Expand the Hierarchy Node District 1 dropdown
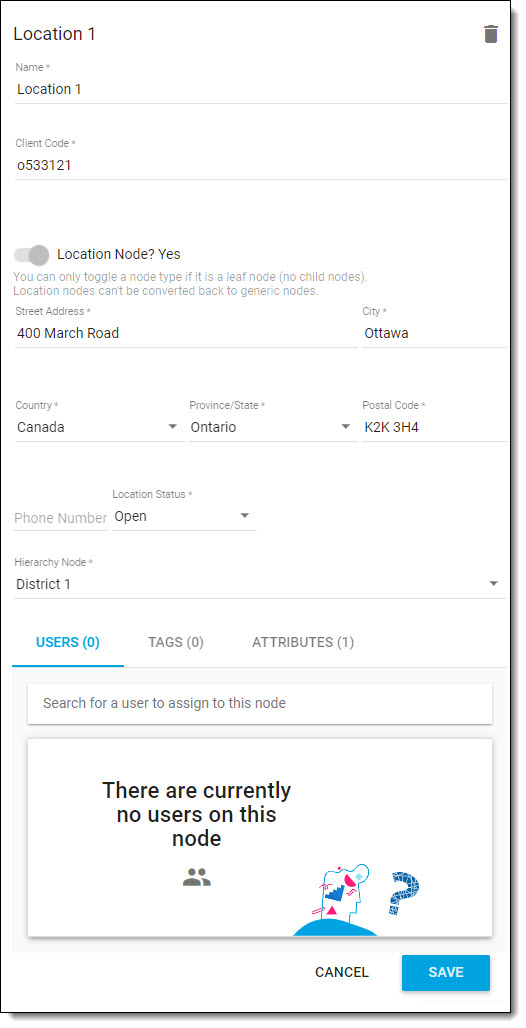The image size is (526, 1028). coord(260,583)
